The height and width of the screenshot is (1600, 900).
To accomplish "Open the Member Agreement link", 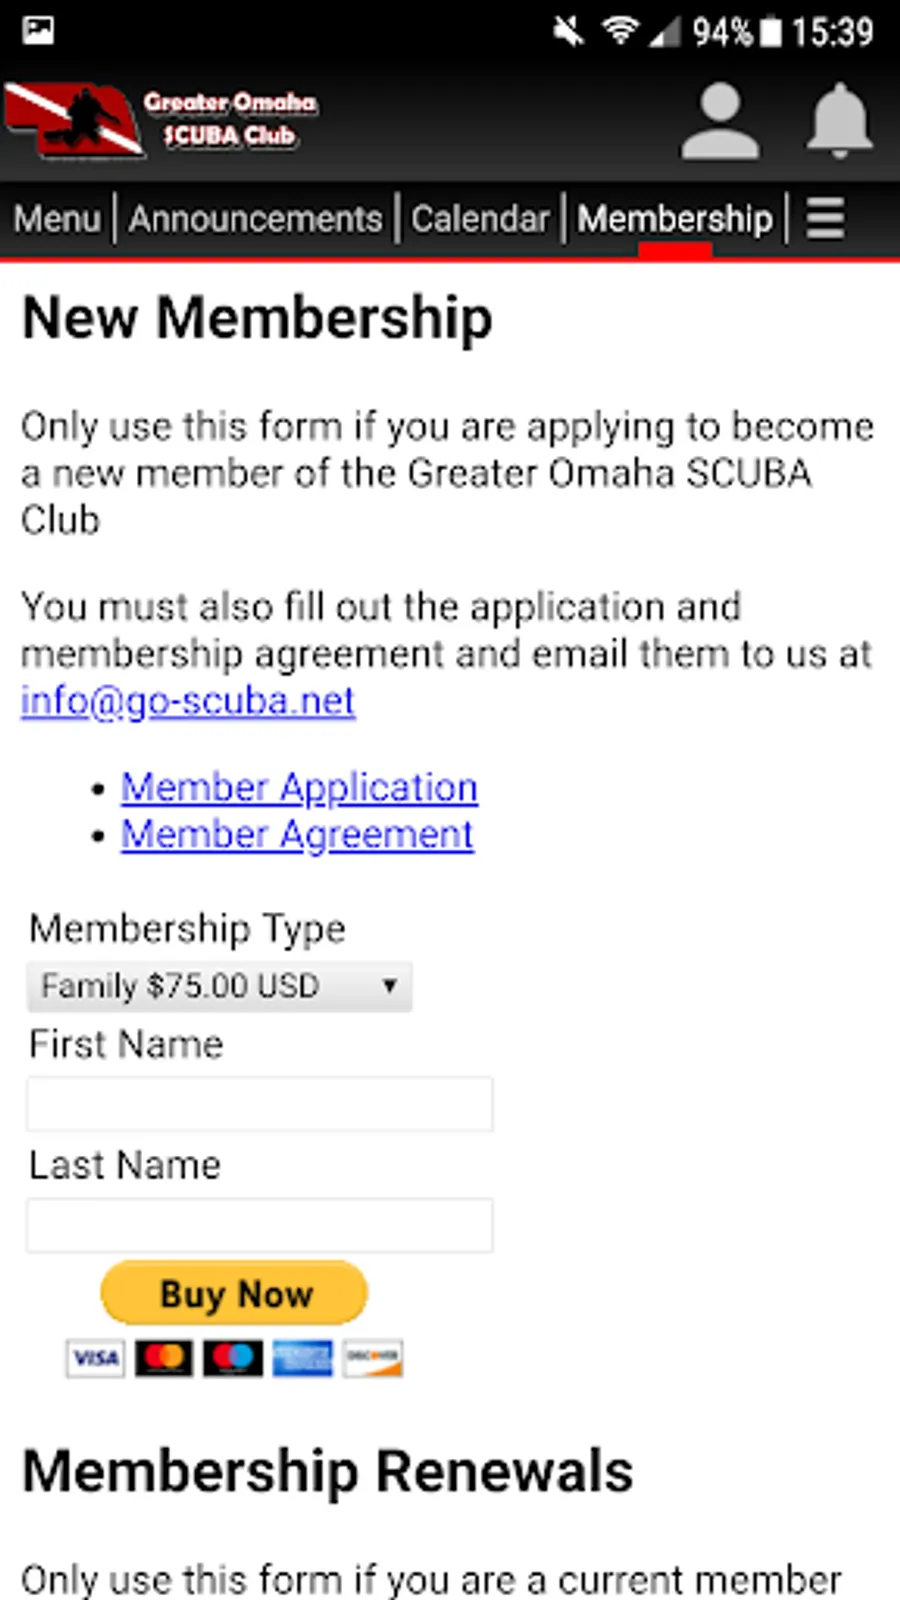I will point(297,834).
